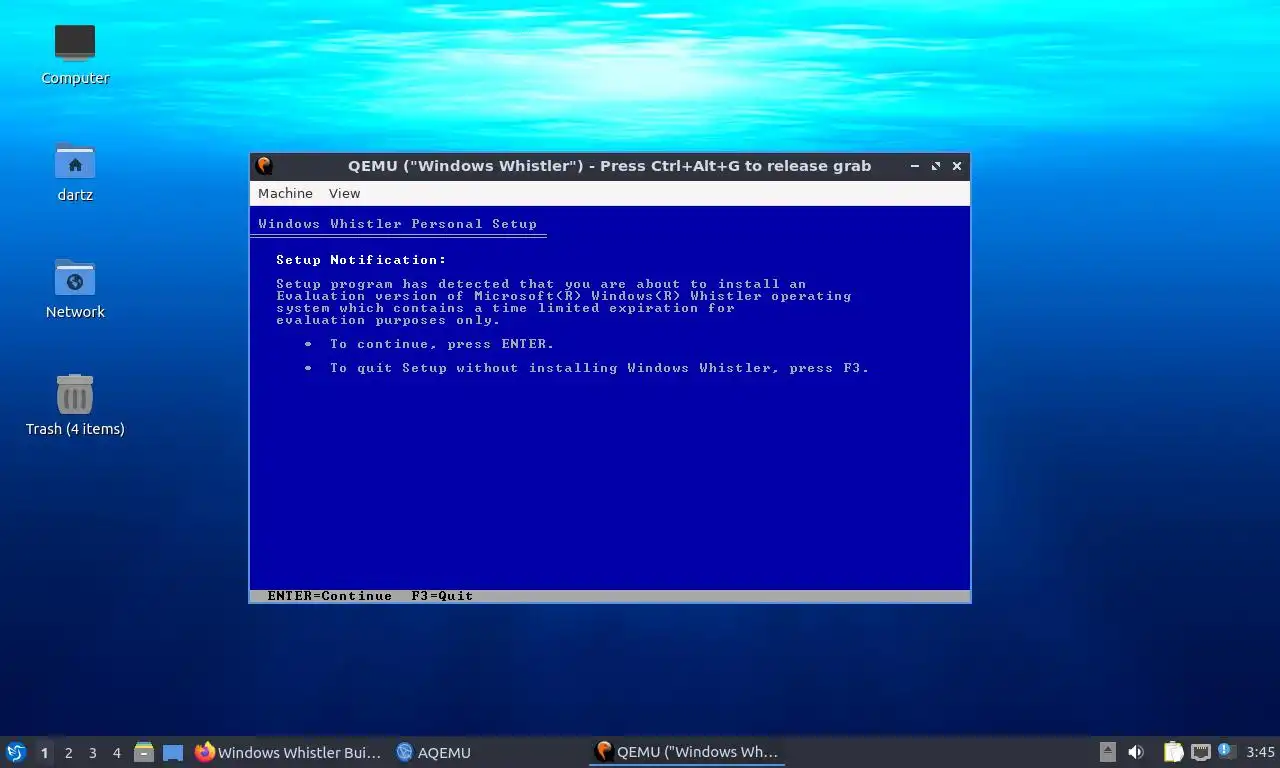The width and height of the screenshot is (1280, 768).
Task: Open the wired network tray icon
Action: (1200, 752)
